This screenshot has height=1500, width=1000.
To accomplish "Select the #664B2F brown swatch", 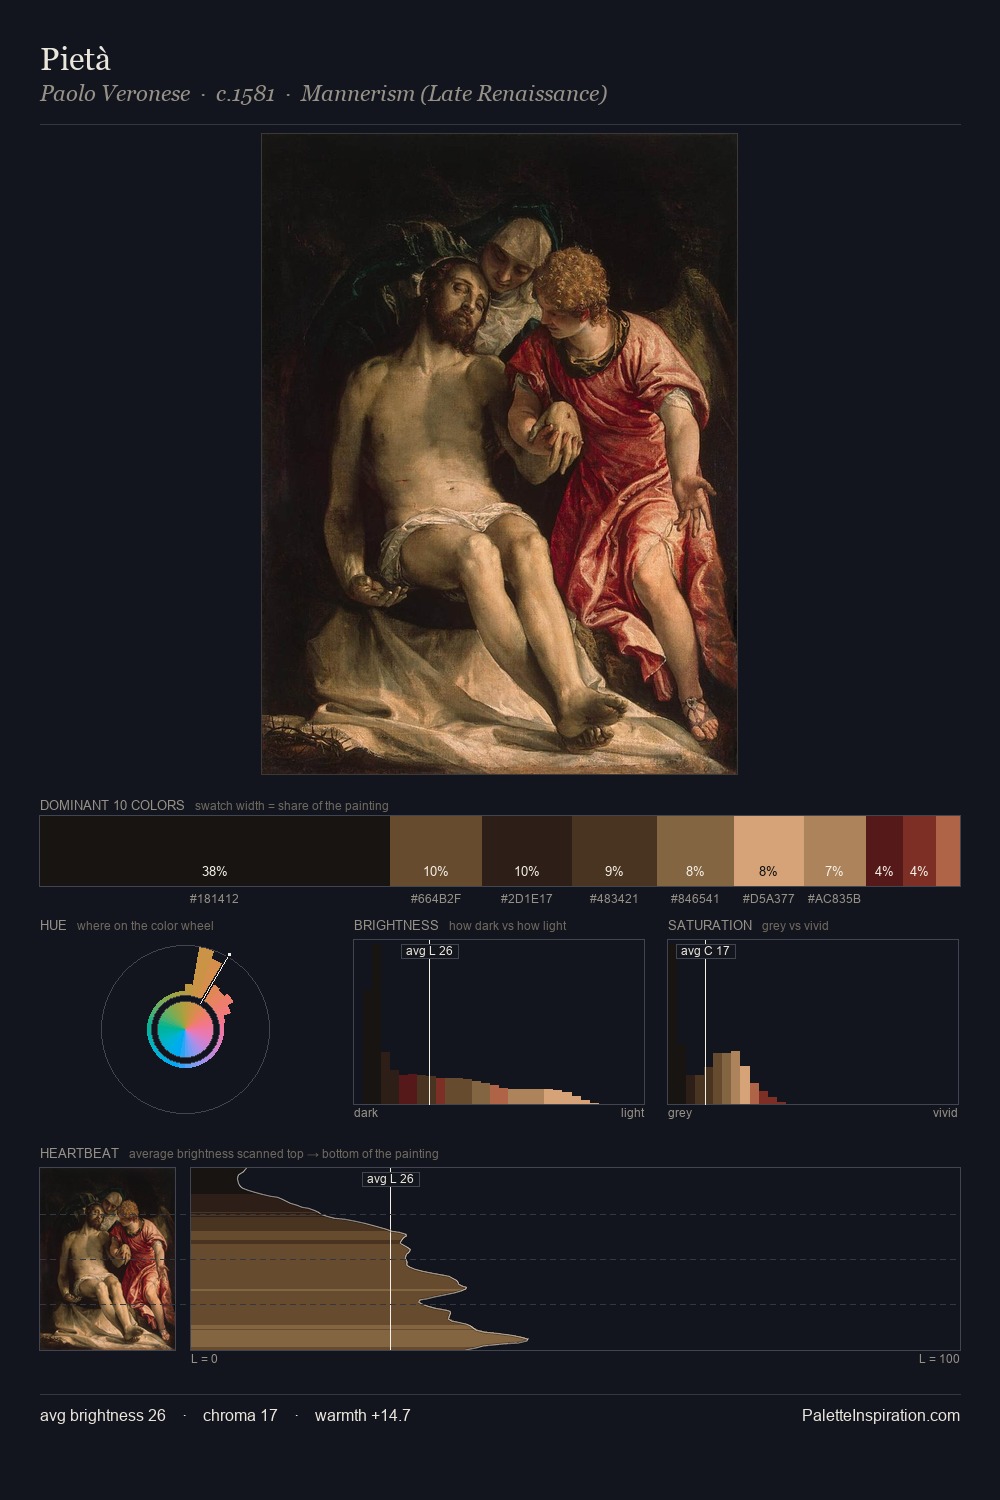I will (436, 851).
